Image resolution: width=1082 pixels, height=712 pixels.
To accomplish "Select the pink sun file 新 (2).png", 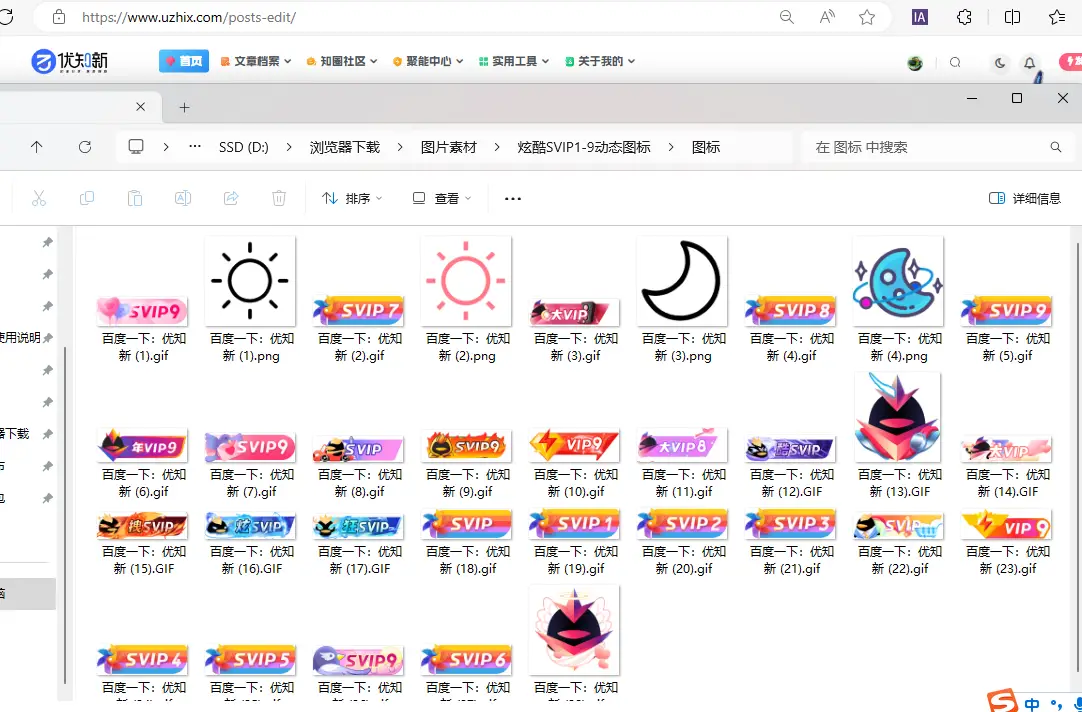I will (x=466, y=300).
